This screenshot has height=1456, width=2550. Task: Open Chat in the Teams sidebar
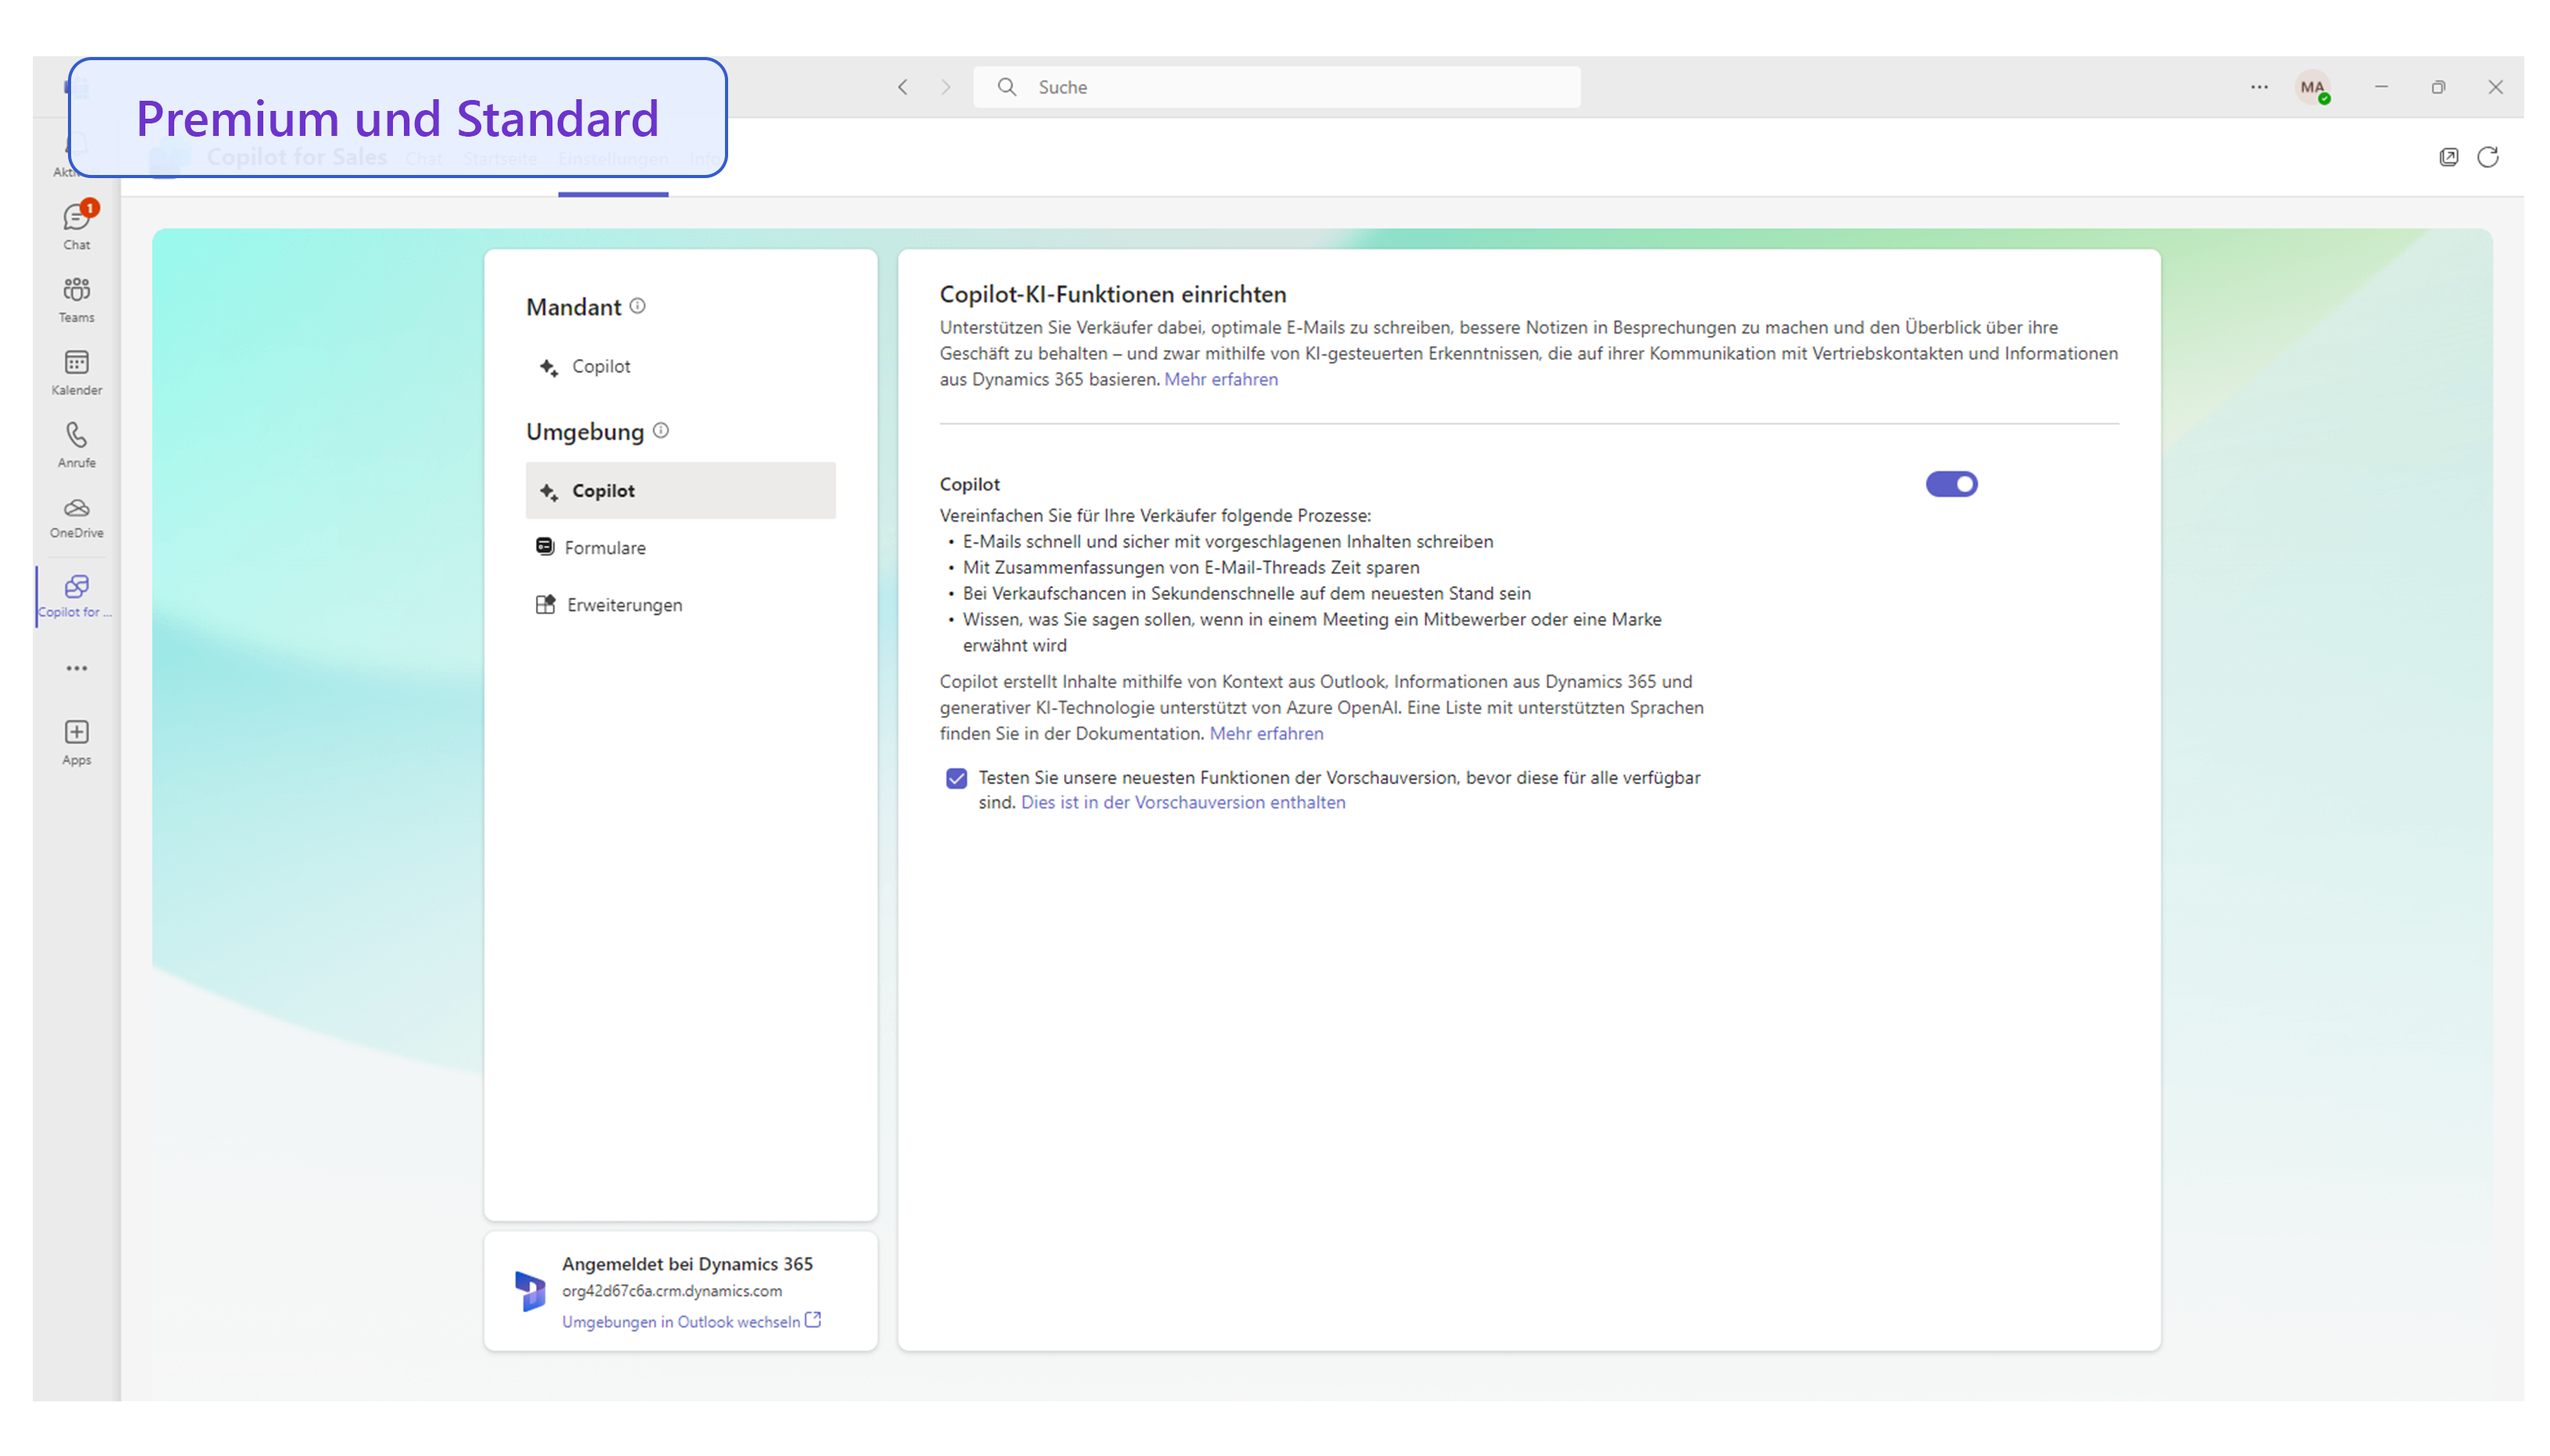(x=76, y=225)
